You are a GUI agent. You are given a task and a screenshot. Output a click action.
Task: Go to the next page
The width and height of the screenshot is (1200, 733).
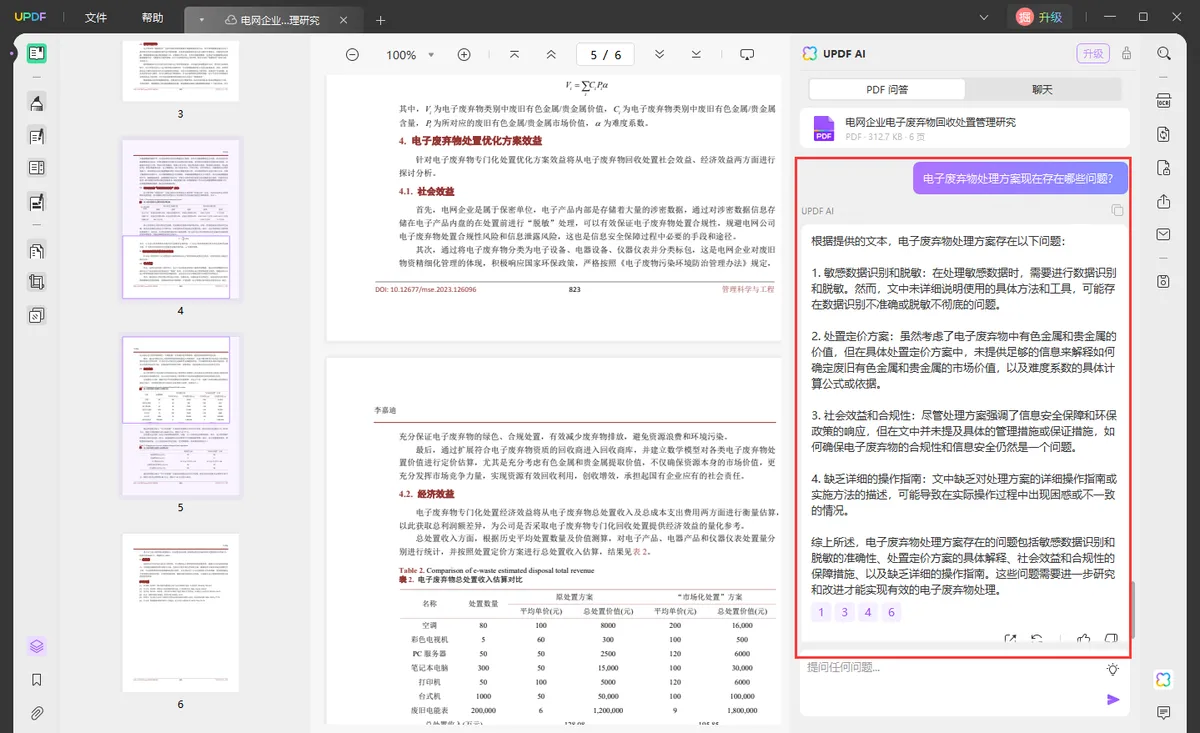(660, 54)
